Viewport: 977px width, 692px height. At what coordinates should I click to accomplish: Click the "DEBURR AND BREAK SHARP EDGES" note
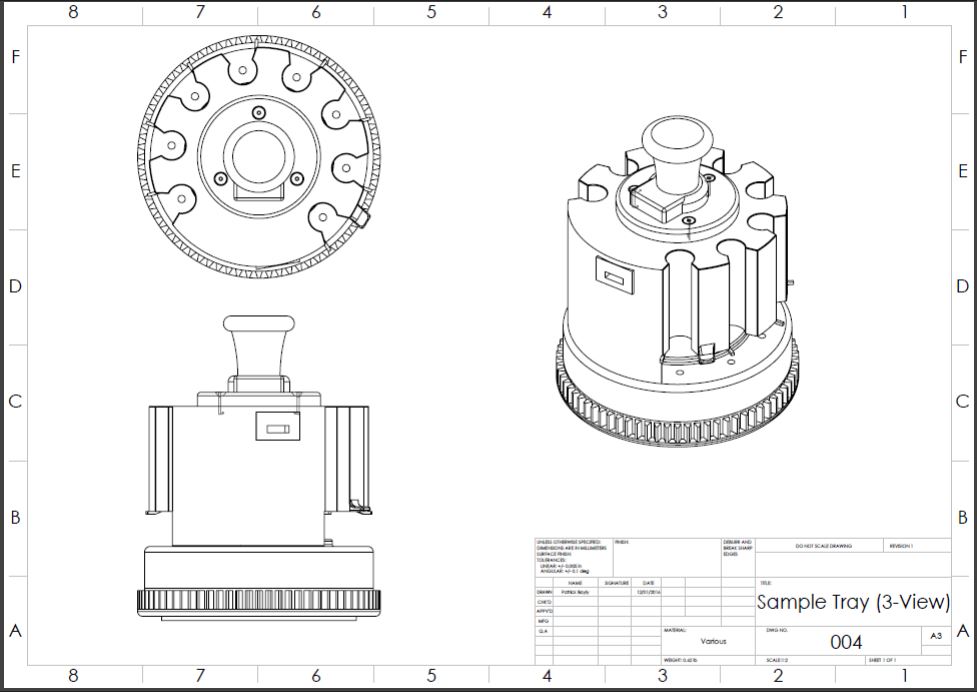click(738, 548)
